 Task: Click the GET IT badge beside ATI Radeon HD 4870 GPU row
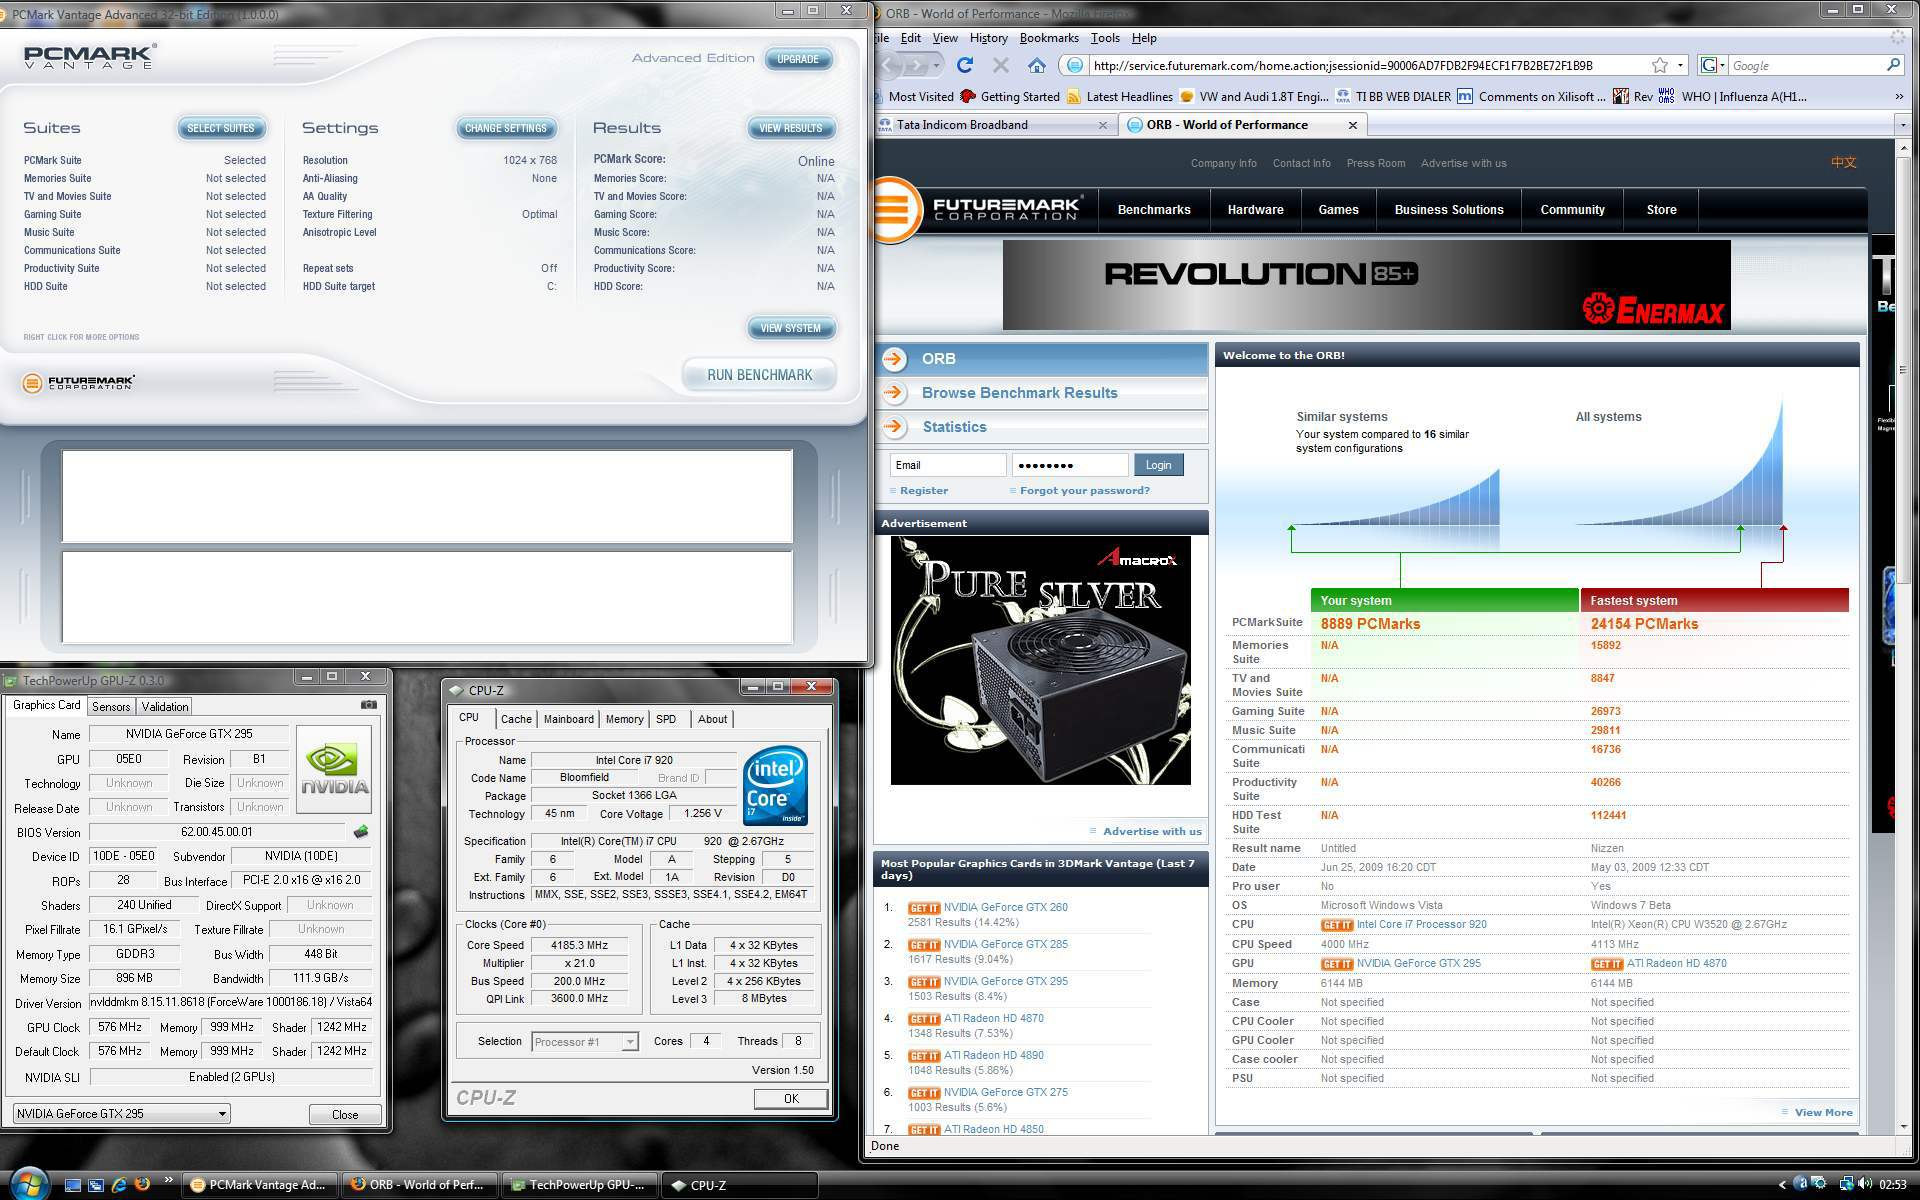[1607, 964]
